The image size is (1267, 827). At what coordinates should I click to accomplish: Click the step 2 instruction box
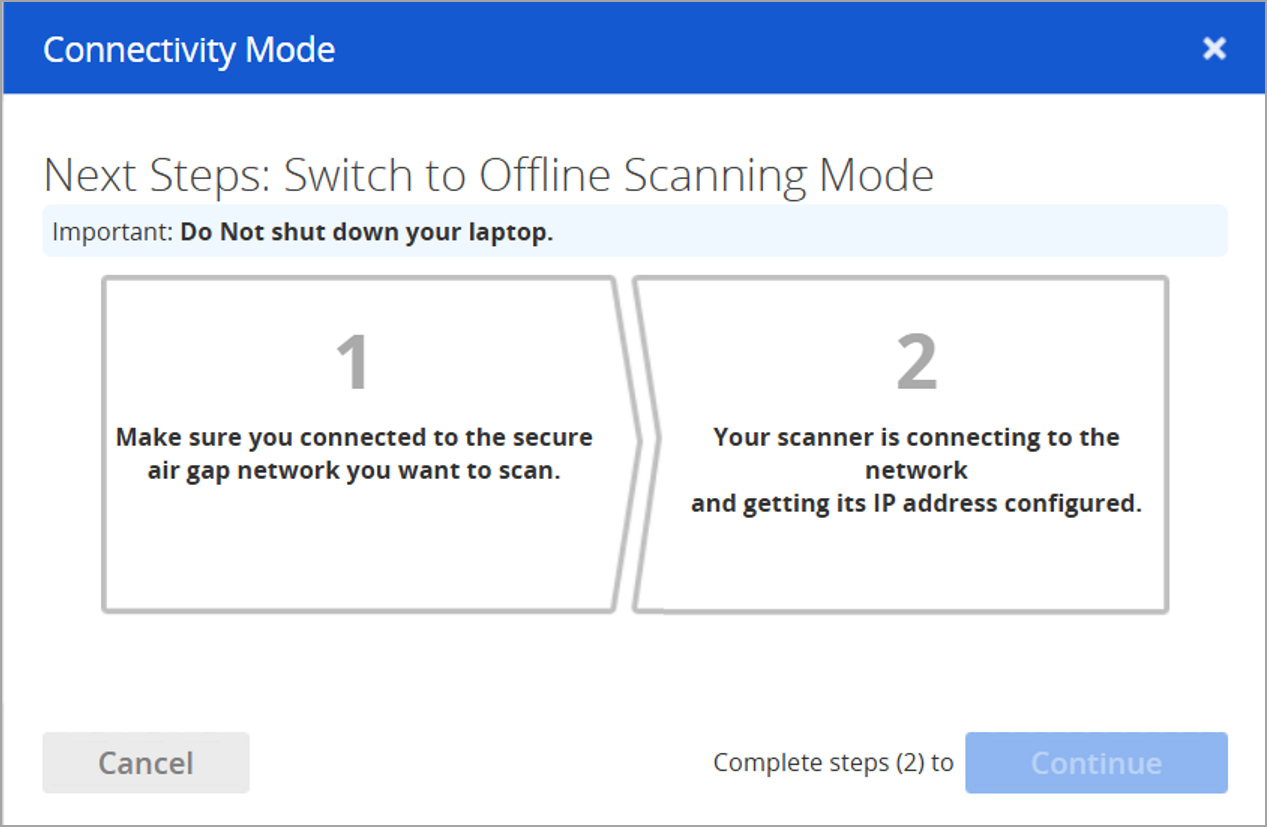click(902, 443)
